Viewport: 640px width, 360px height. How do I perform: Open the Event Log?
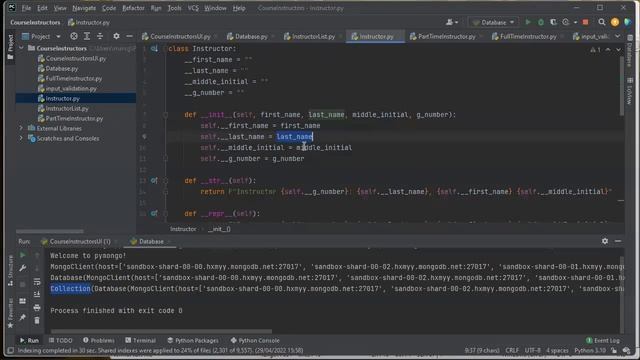coord(603,340)
